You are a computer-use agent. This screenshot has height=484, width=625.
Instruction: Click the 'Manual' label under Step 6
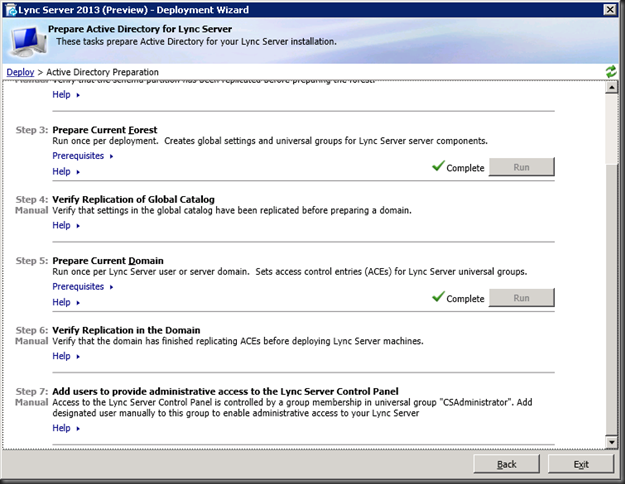coord(31,341)
